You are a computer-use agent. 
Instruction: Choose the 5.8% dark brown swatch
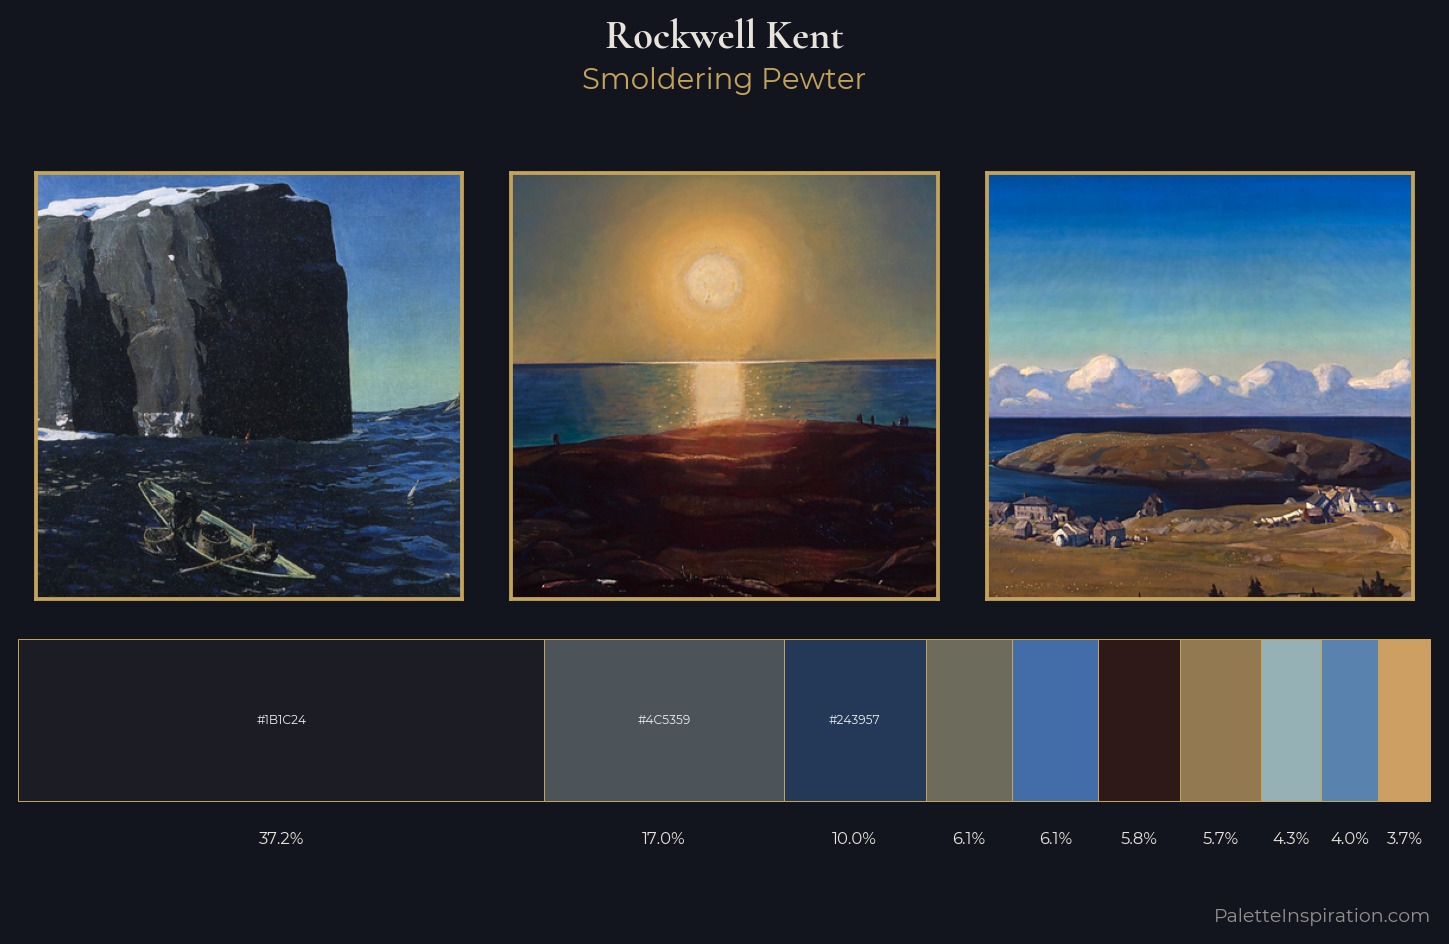pos(1139,720)
